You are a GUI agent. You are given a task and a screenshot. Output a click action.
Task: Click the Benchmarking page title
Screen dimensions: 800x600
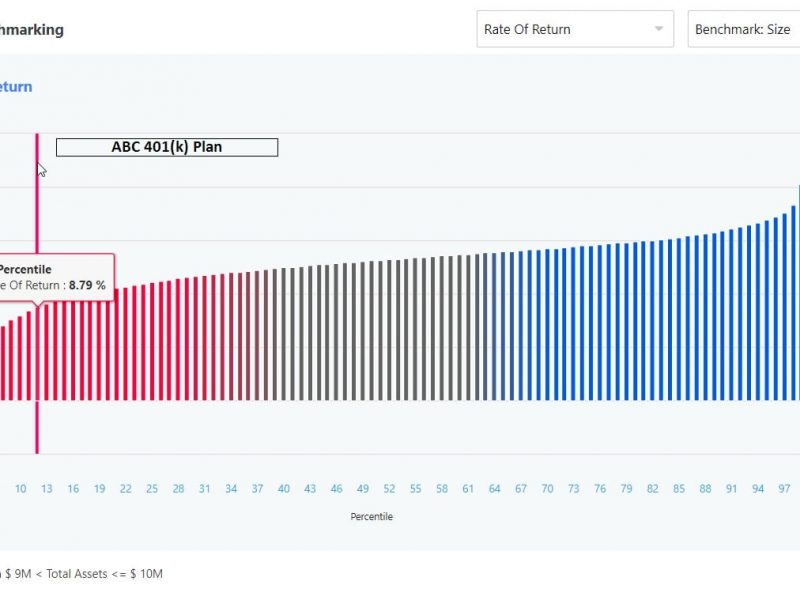click(x=32, y=30)
